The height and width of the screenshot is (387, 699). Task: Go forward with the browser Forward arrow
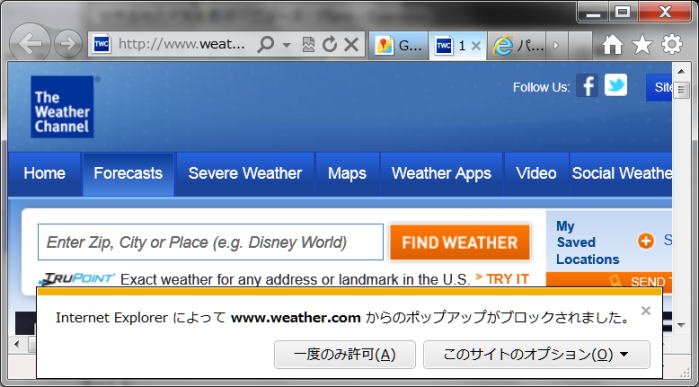click(68, 44)
